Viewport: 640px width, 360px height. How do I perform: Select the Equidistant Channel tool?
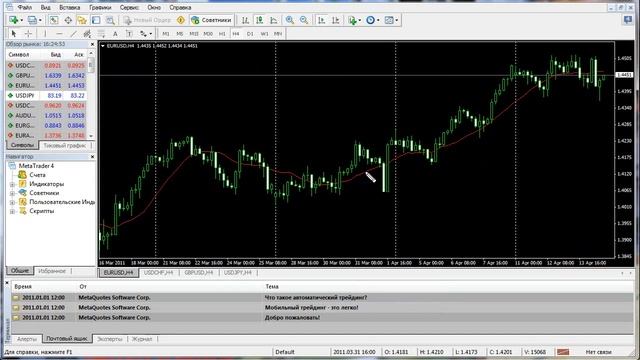pos(87,33)
